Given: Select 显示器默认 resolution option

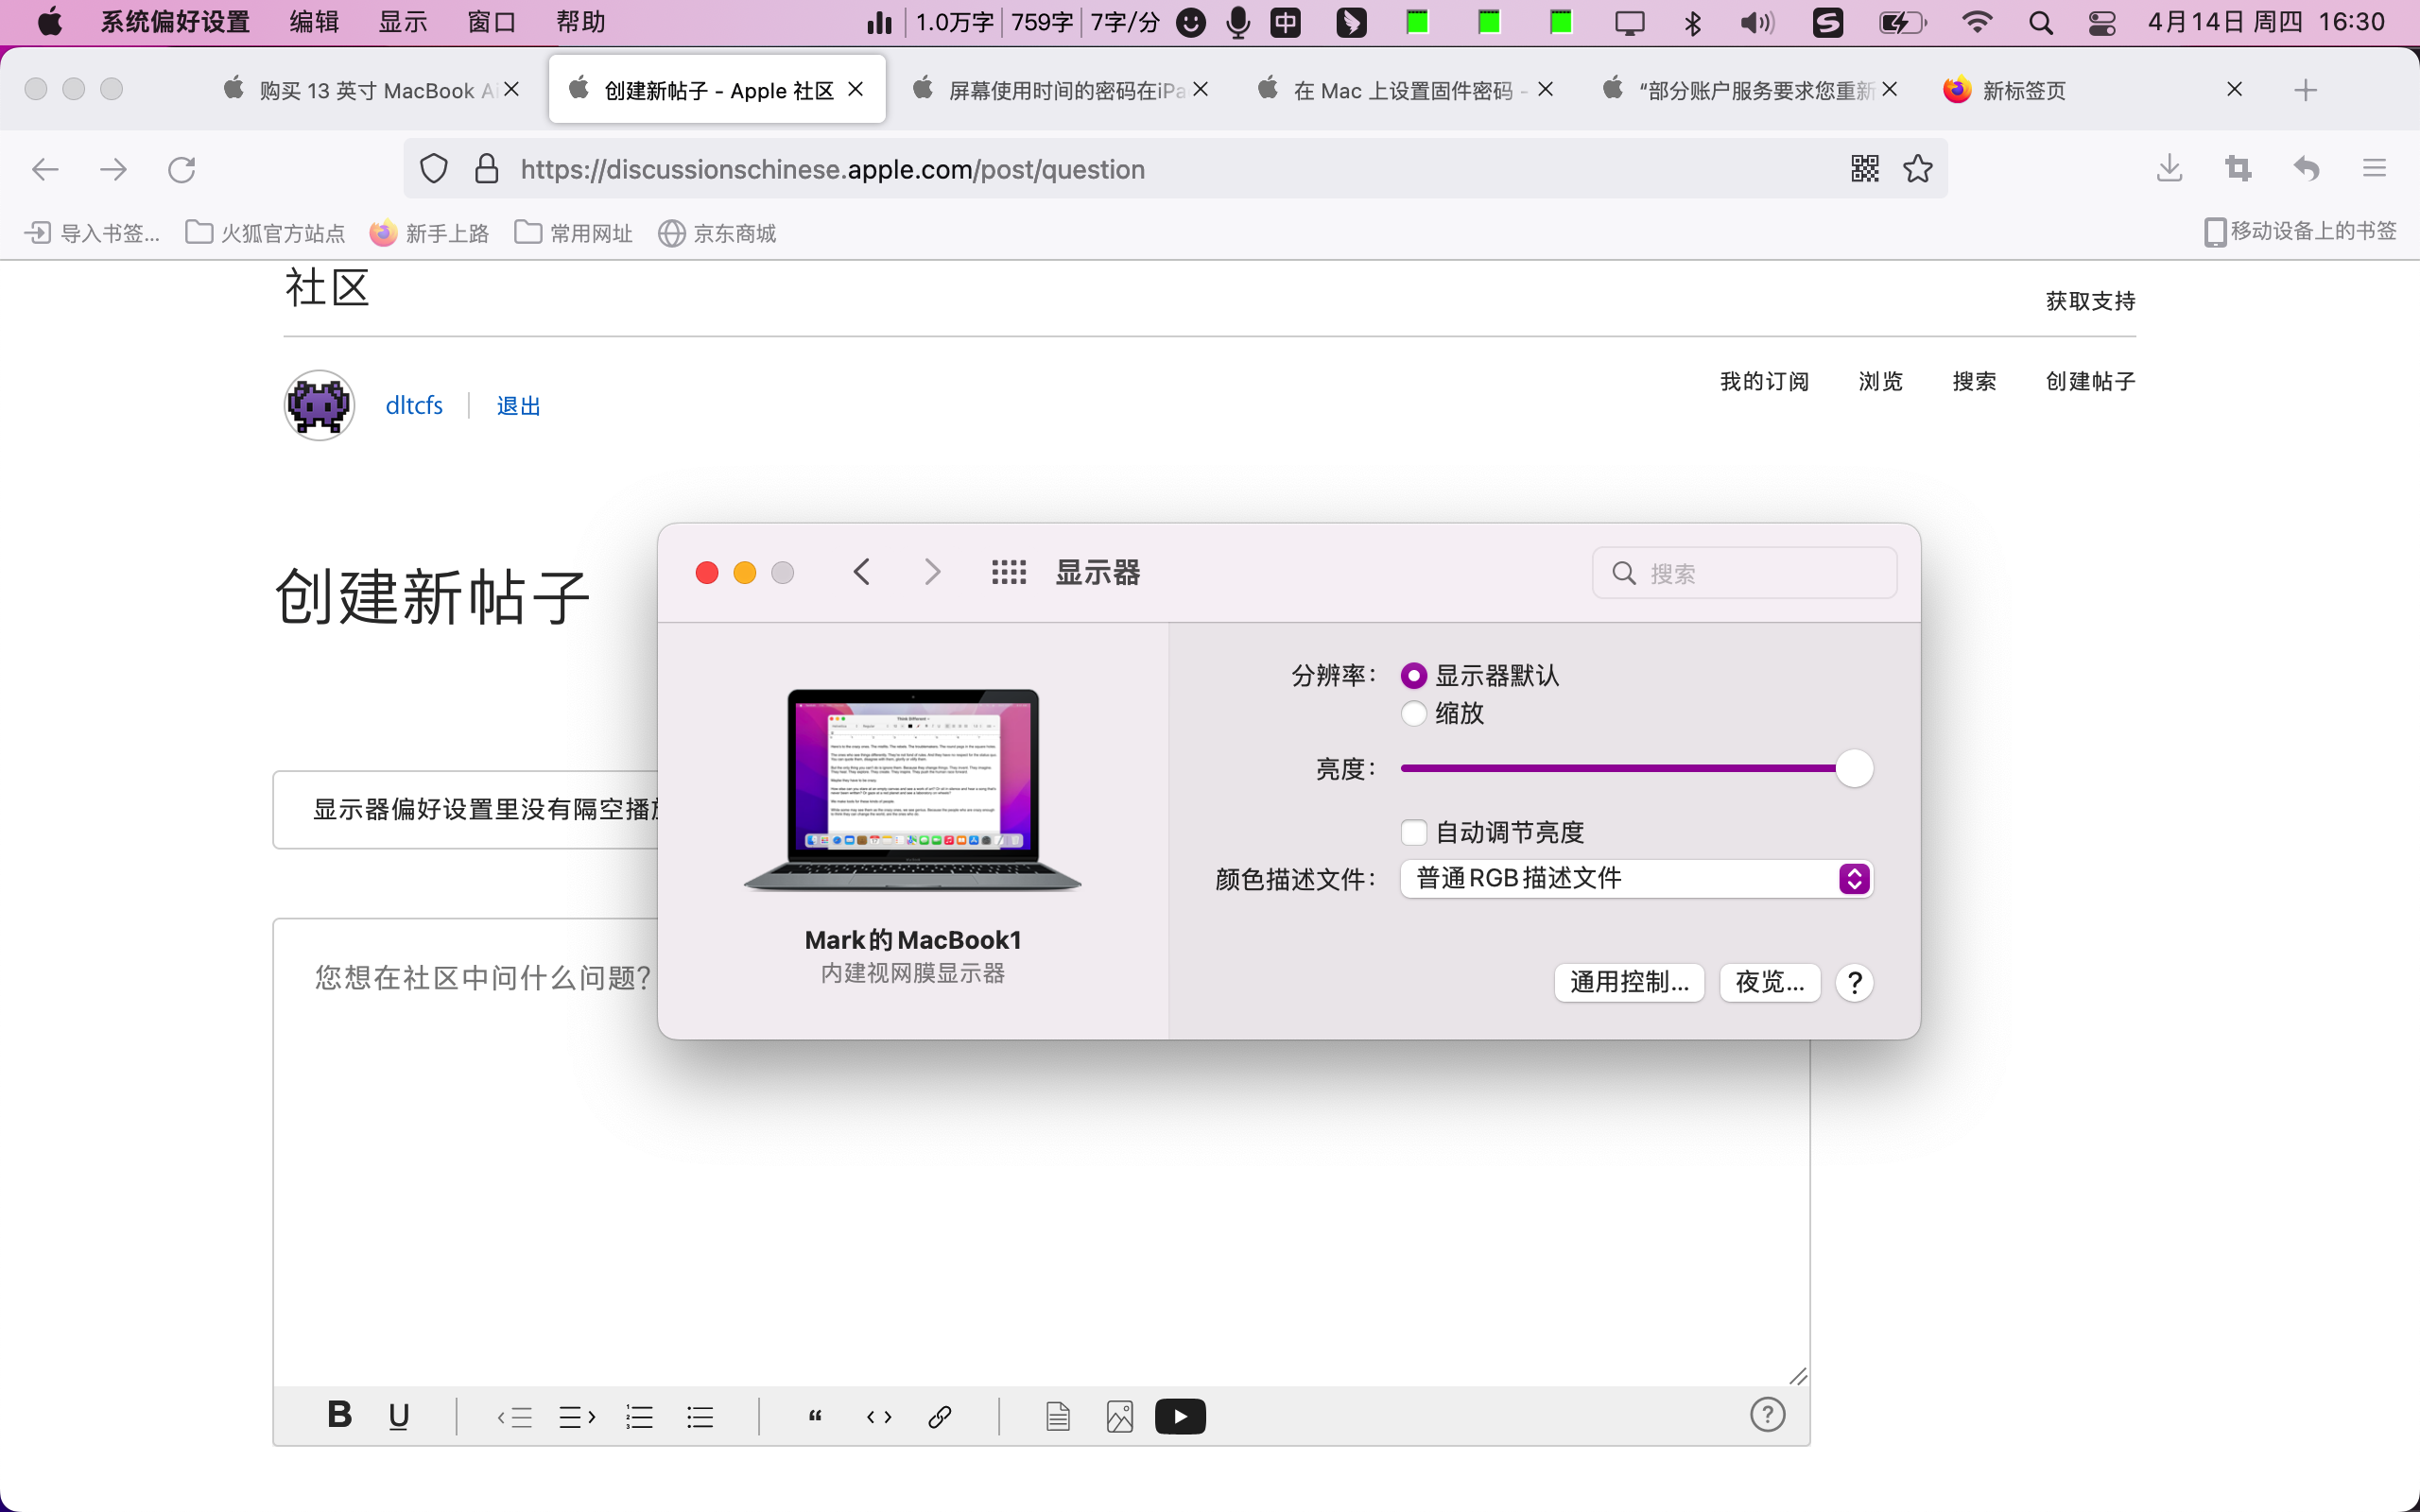Looking at the screenshot, I should click(1413, 676).
